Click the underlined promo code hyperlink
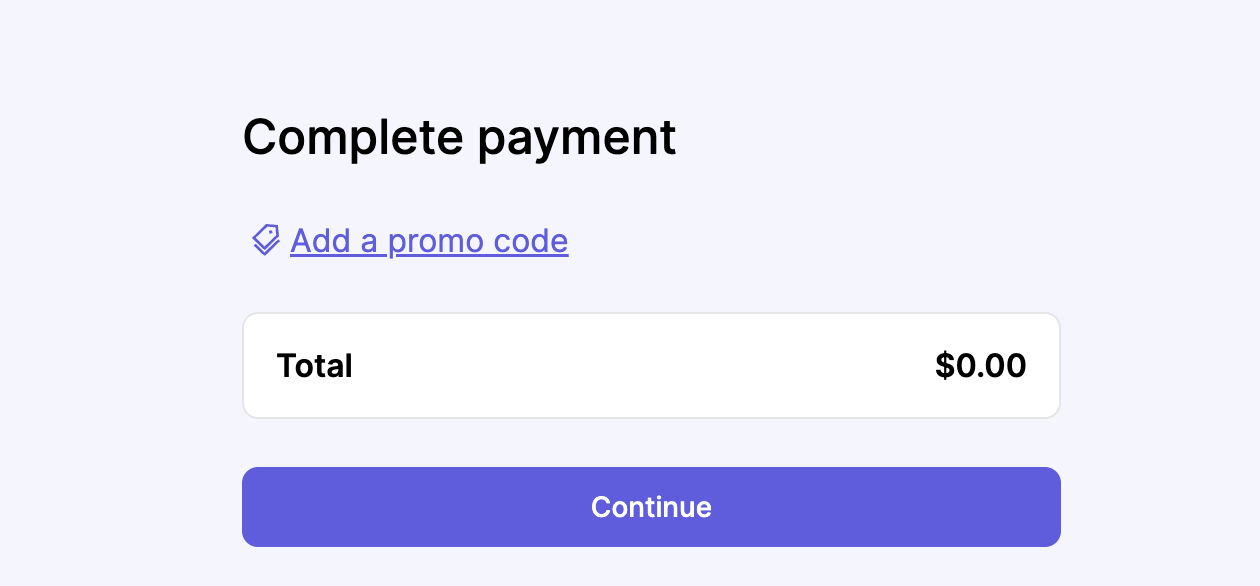The width and height of the screenshot is (1260, 586). tap(429, 241)
